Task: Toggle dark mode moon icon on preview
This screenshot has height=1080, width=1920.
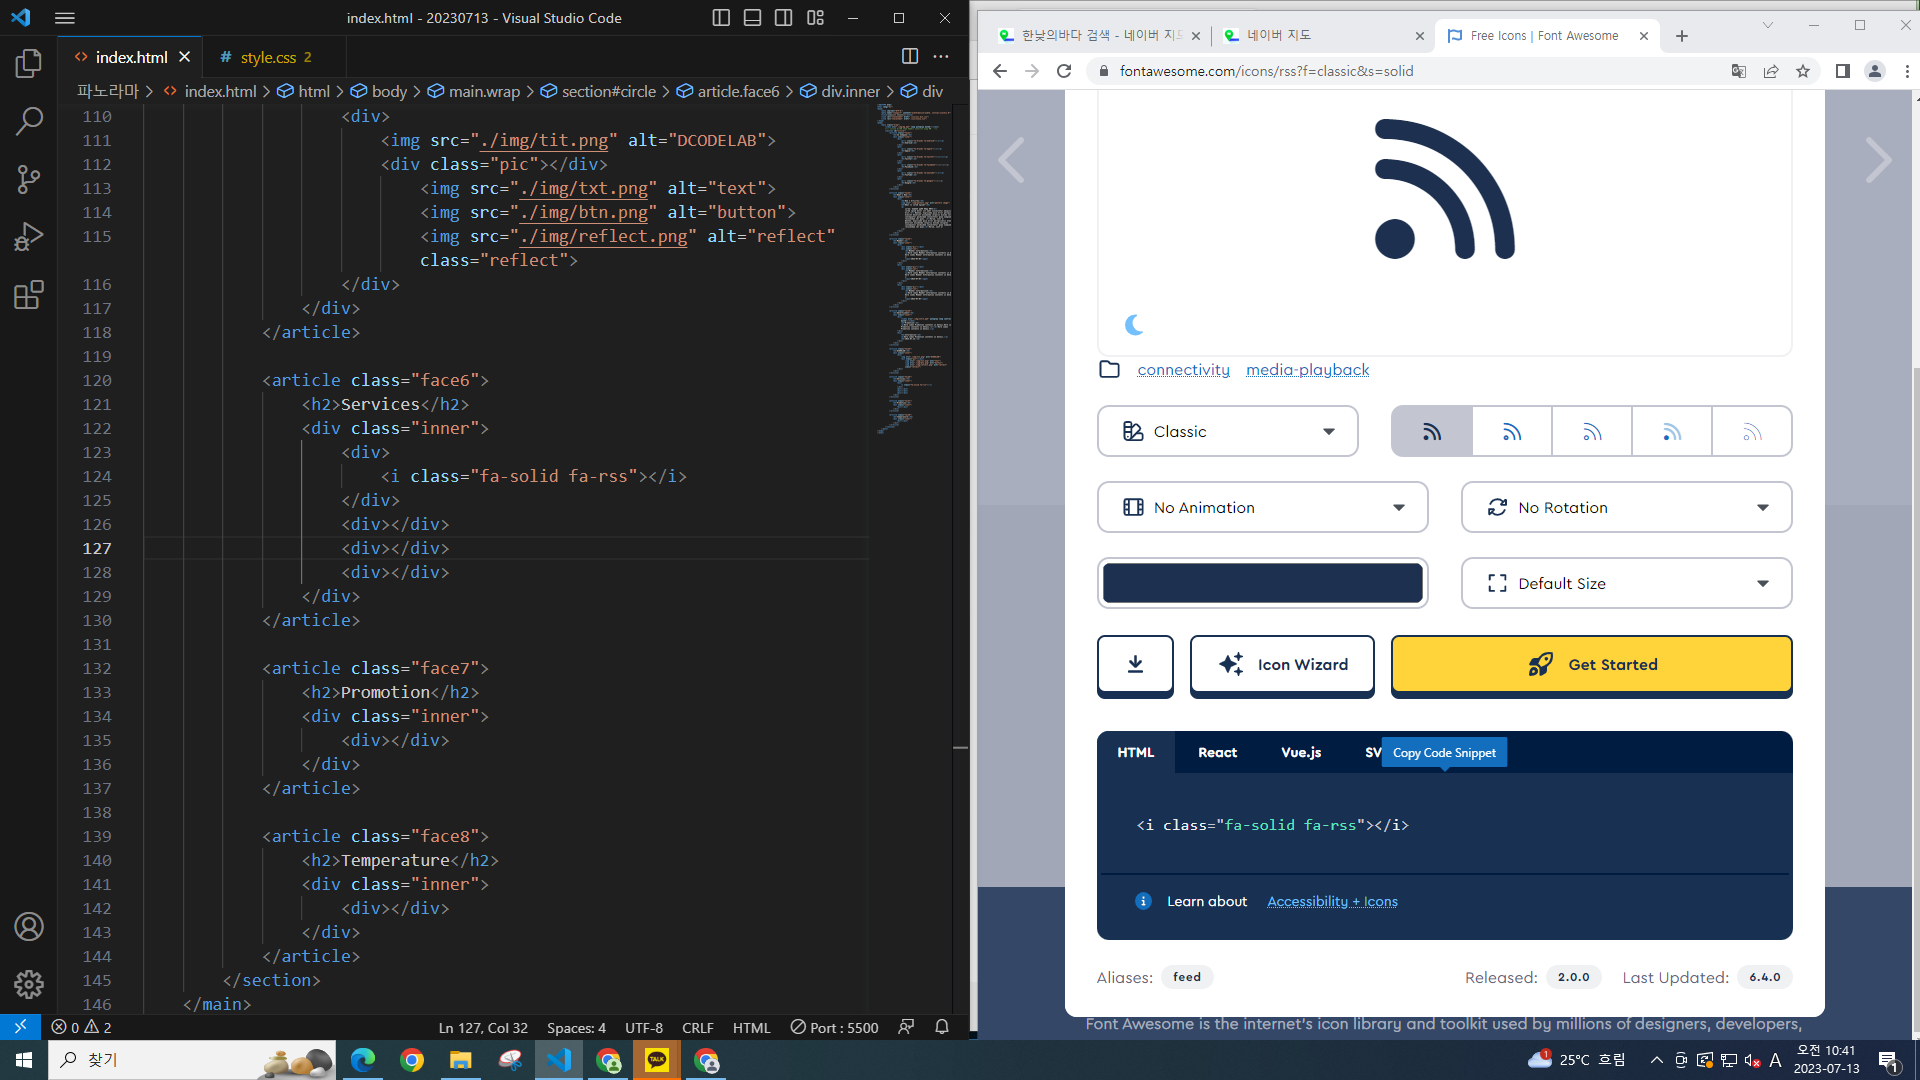Action: (1134, 325)
